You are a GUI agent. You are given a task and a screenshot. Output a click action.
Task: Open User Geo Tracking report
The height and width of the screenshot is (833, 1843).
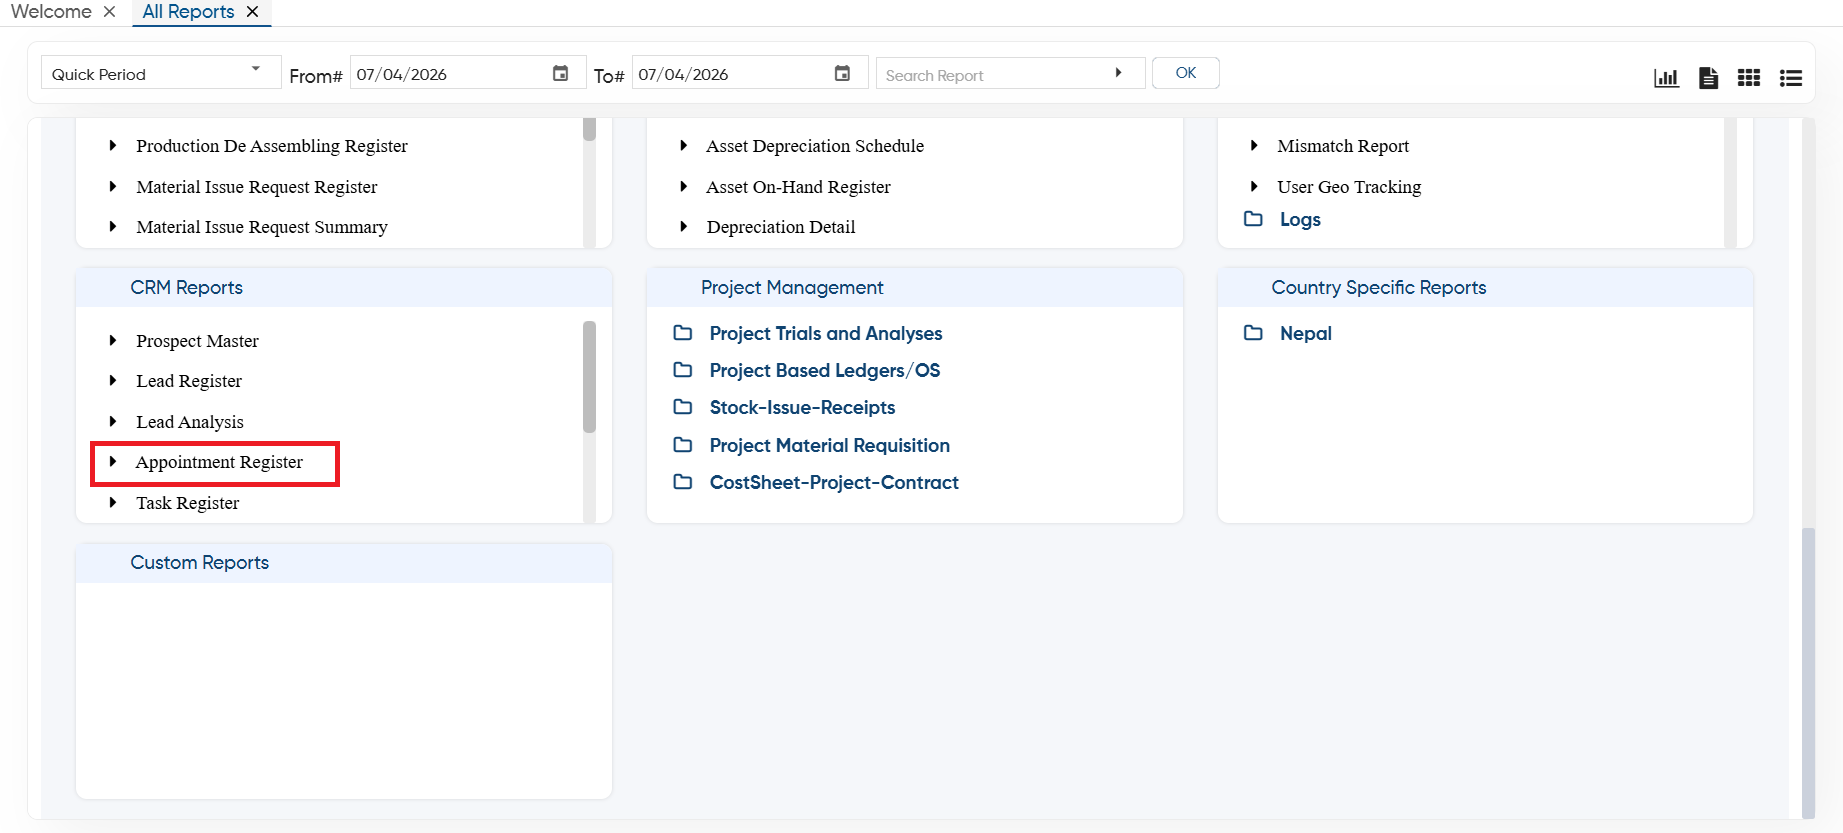[1349, 187]
